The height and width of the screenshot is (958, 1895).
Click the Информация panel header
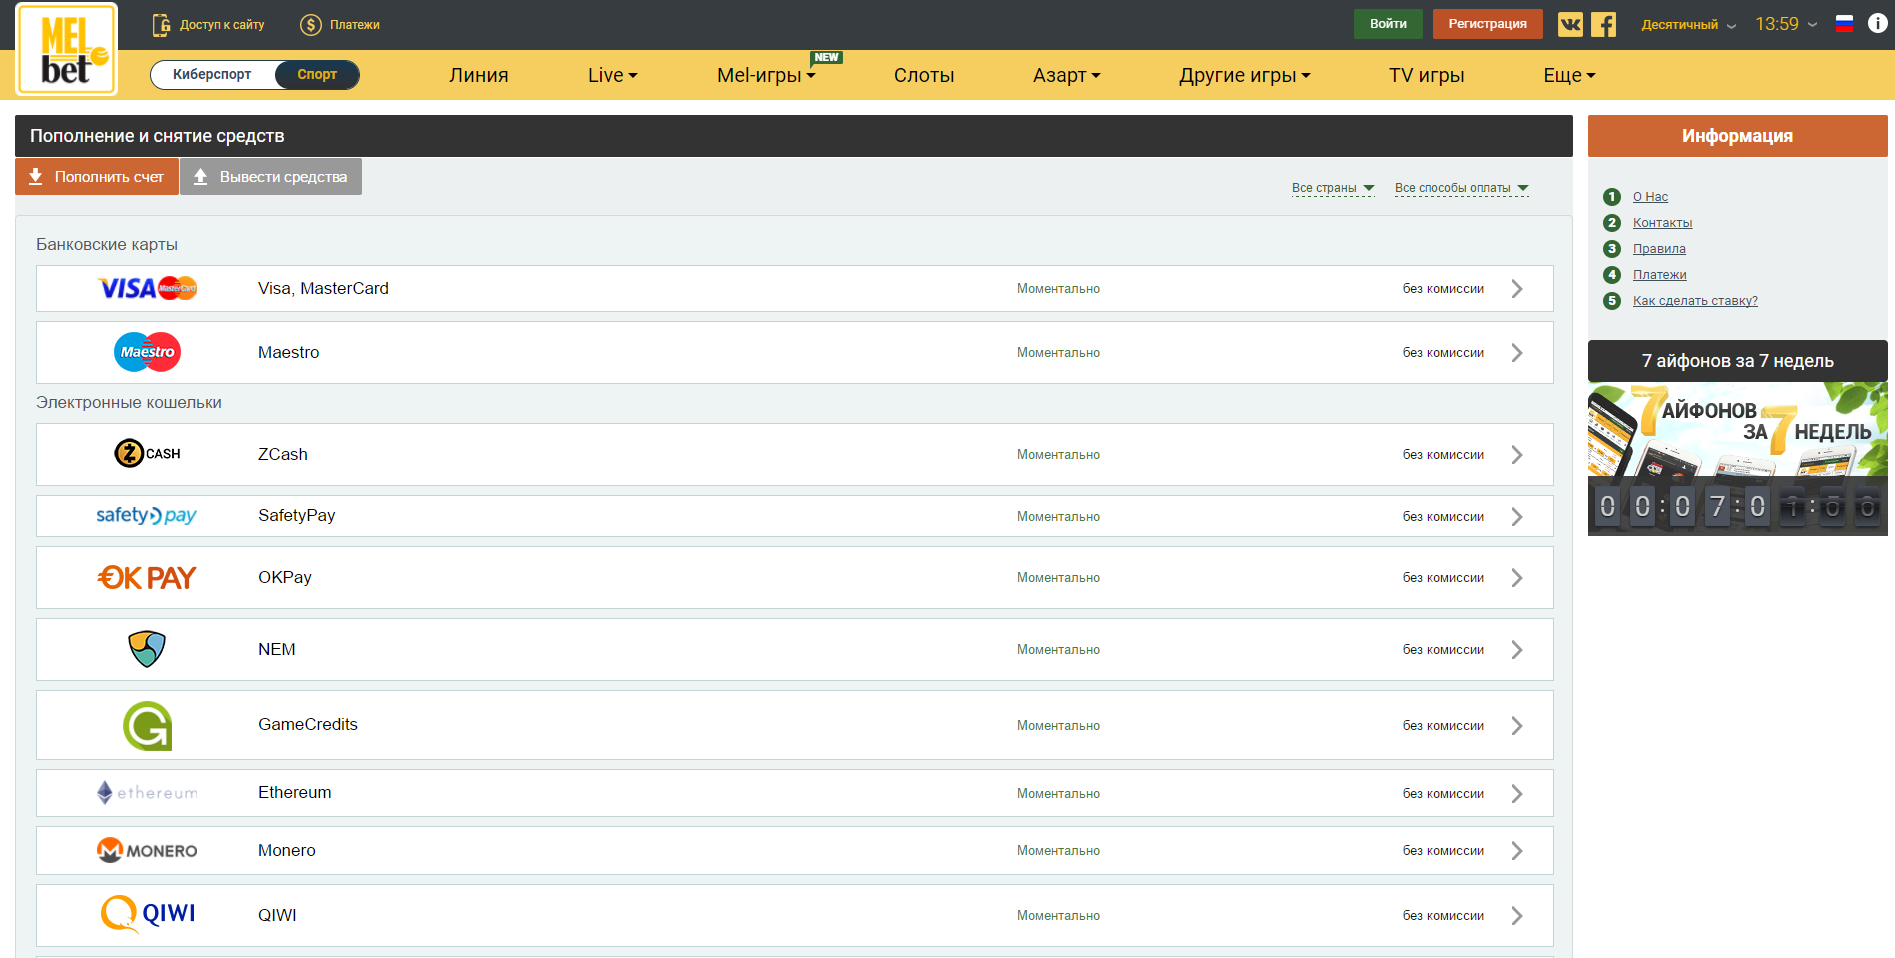(1738, 136)
